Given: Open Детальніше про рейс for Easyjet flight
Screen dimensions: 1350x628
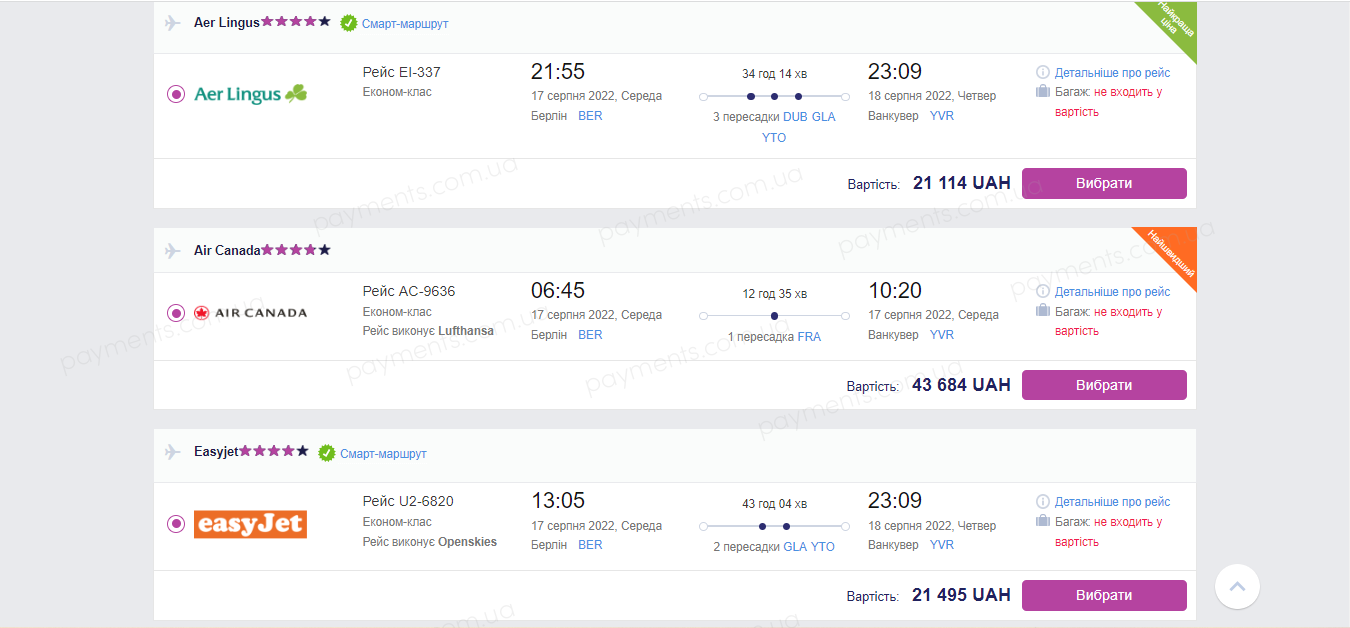Looking at the screenshot, I should point(1112,502).
